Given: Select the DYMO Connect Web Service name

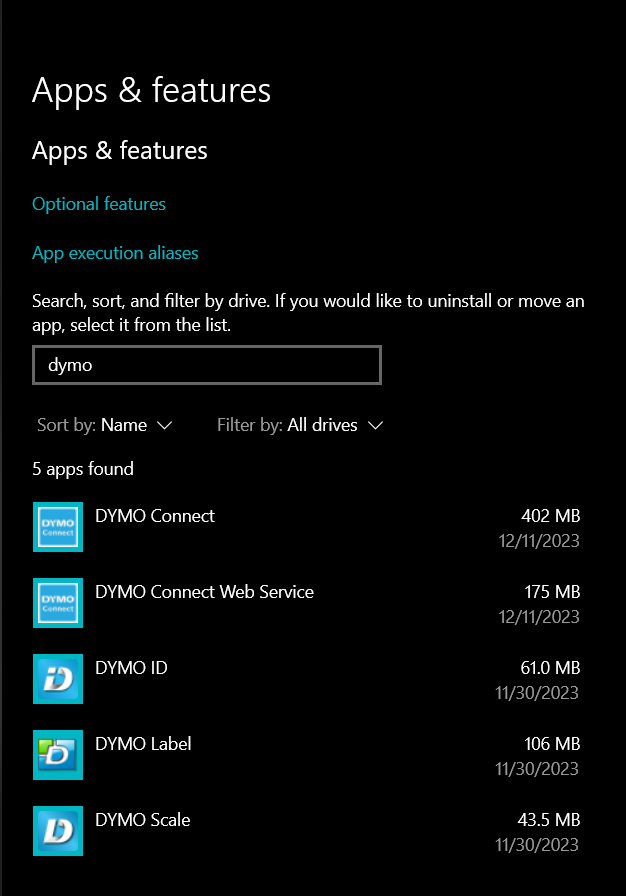Looking at the screenshot, I should coord(204,592).
